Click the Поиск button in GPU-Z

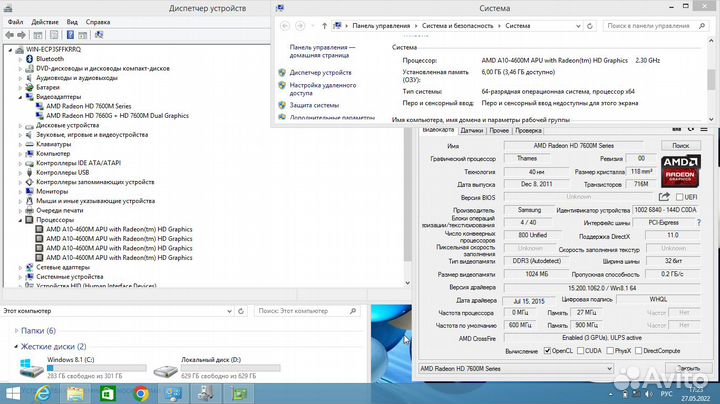pyautogui.click(x=681, y=146)
